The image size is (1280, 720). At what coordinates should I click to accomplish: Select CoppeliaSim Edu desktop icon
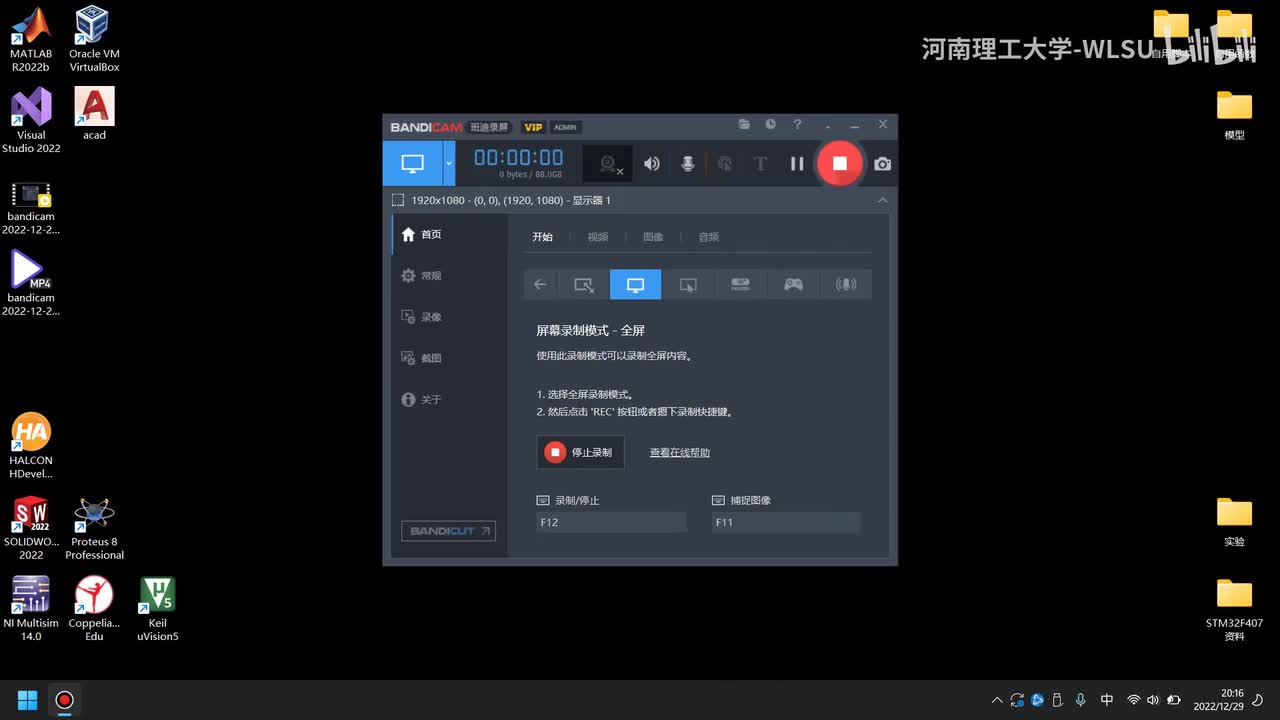(94, 609)
